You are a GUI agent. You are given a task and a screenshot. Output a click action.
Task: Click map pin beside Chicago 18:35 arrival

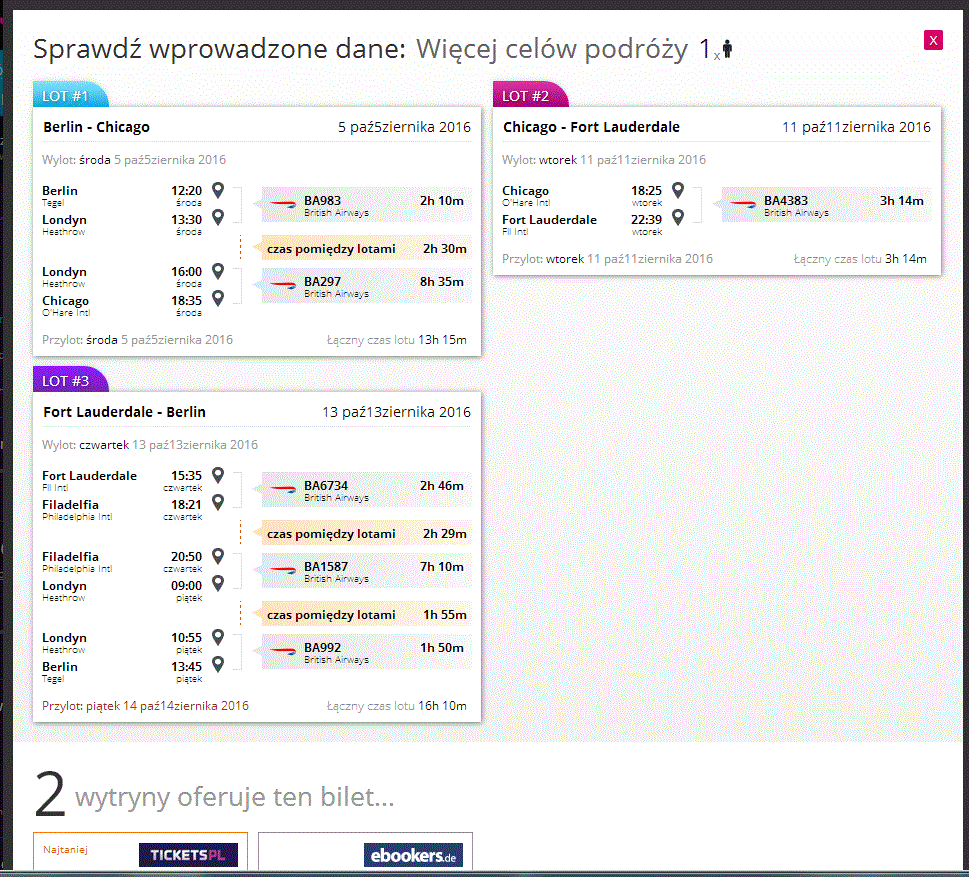[x=218, y=298]
